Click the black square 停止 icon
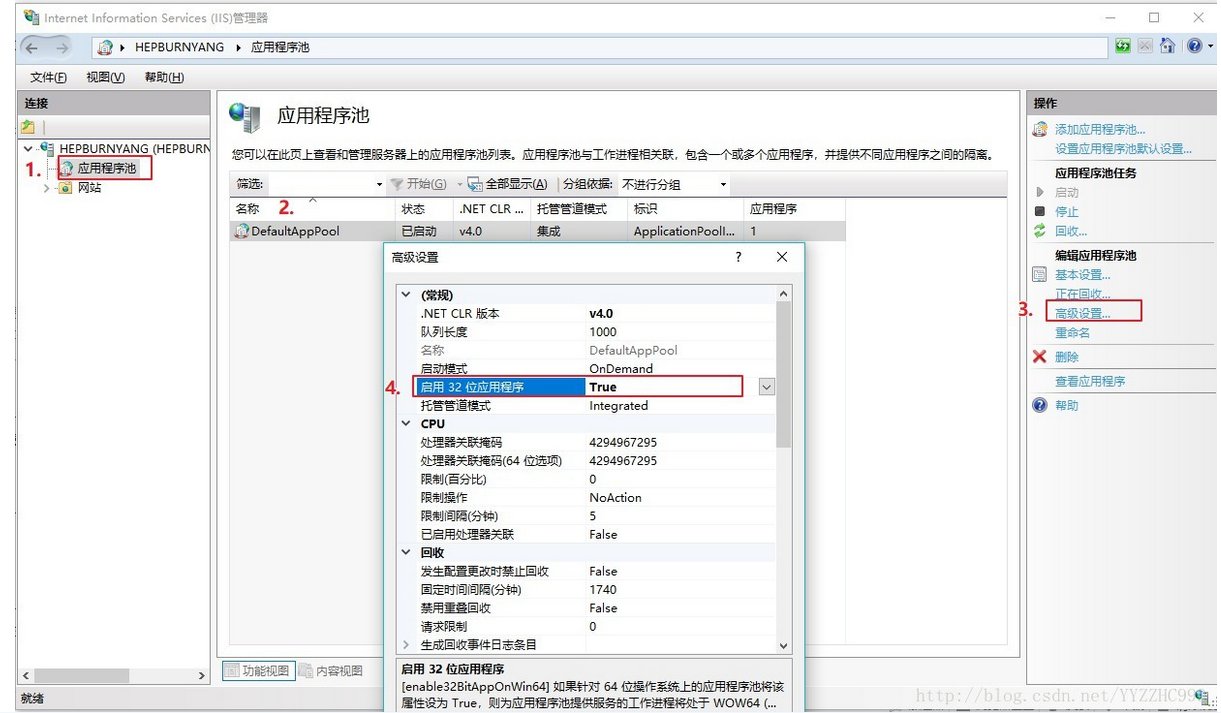 [x=1040, y=212]
